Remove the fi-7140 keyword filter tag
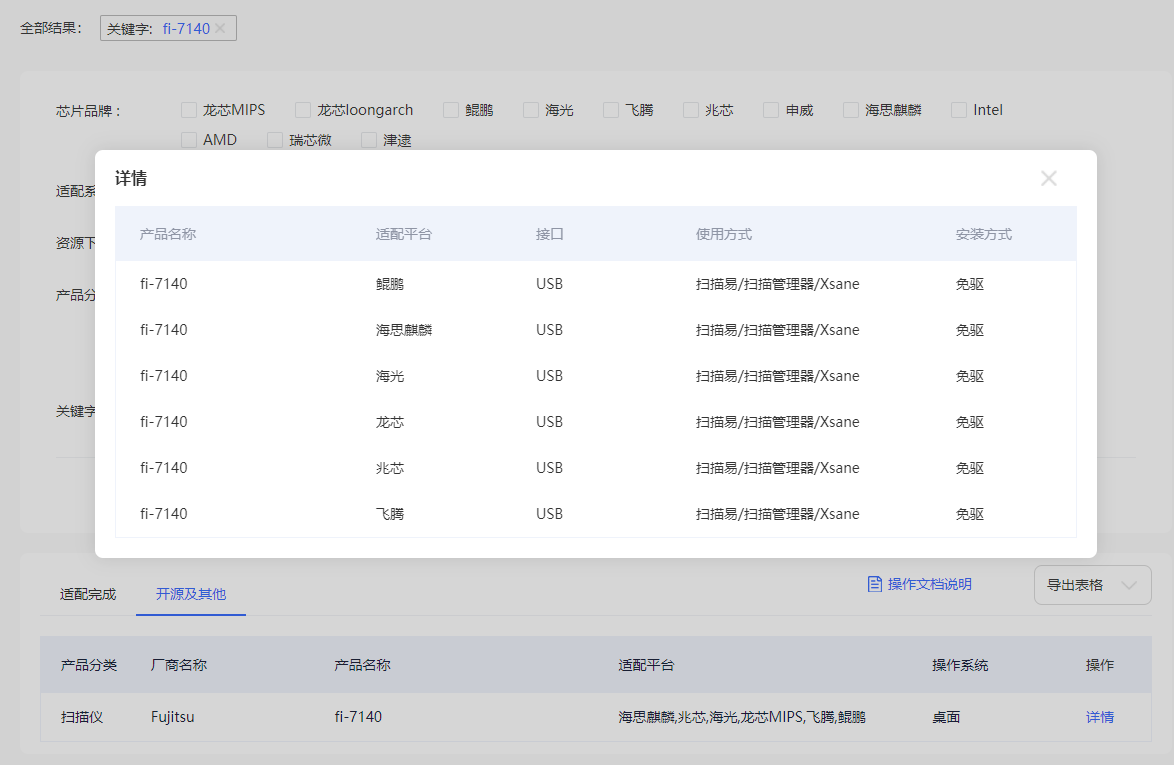This screenshot has height=765, width=1174. coord(220,29)
